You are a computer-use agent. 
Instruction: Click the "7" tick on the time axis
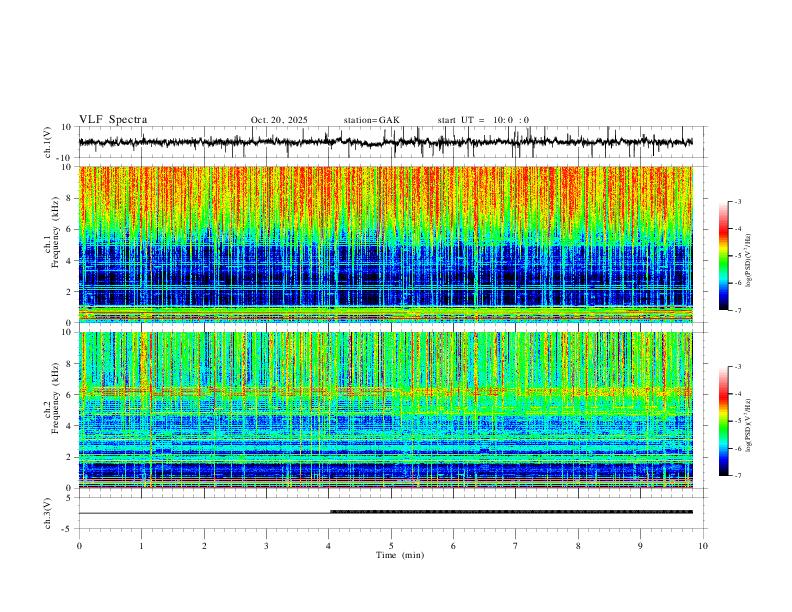[516, 546]
